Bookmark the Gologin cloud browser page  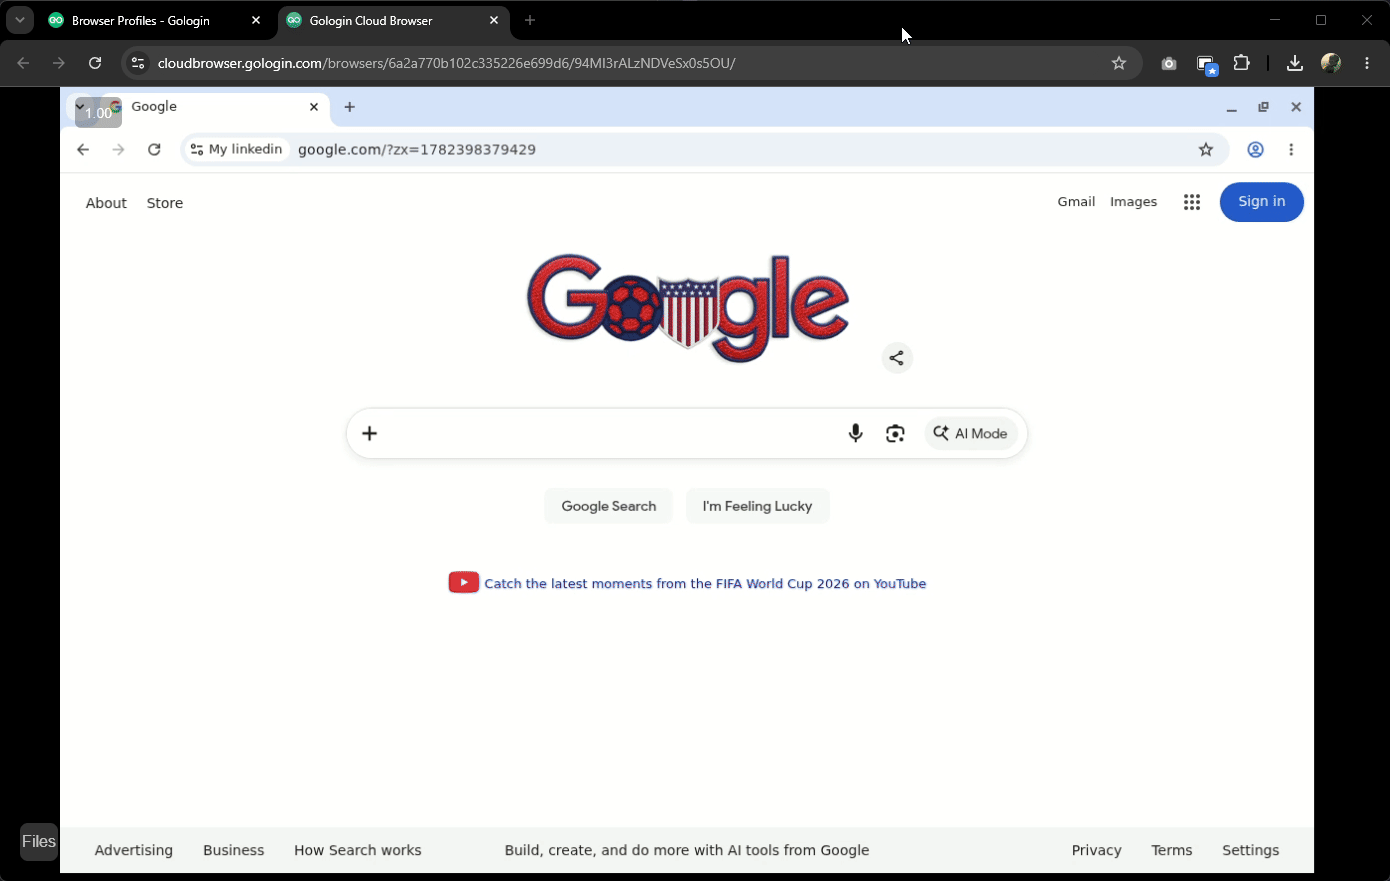pyautogui.click(x=1119, y=63)
